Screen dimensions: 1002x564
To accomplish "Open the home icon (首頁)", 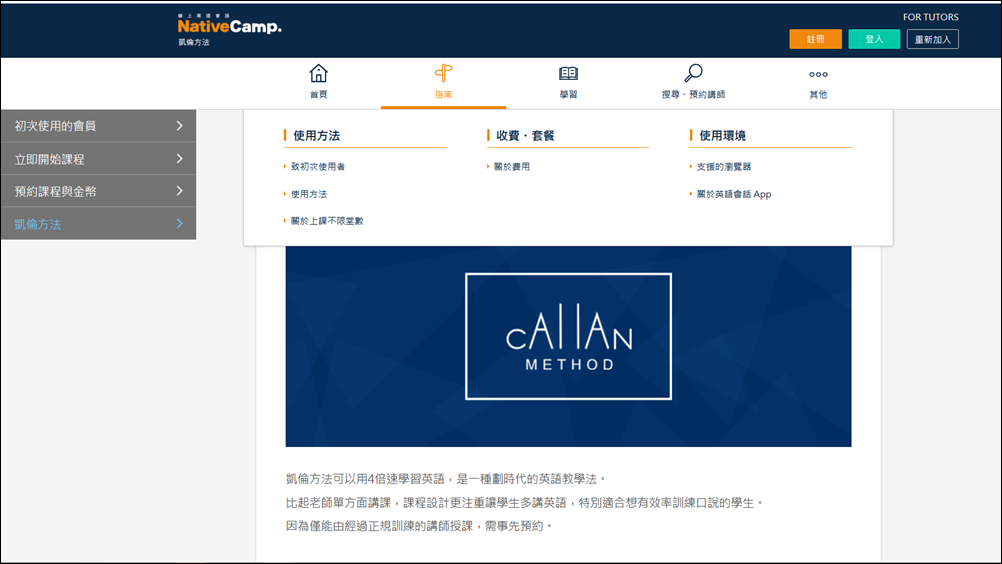I will (318, 73).
